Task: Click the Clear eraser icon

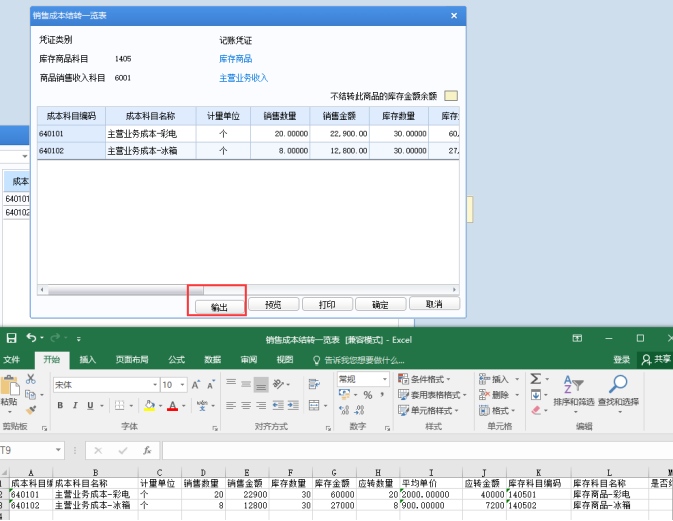Action: click(x=536, y=410)
